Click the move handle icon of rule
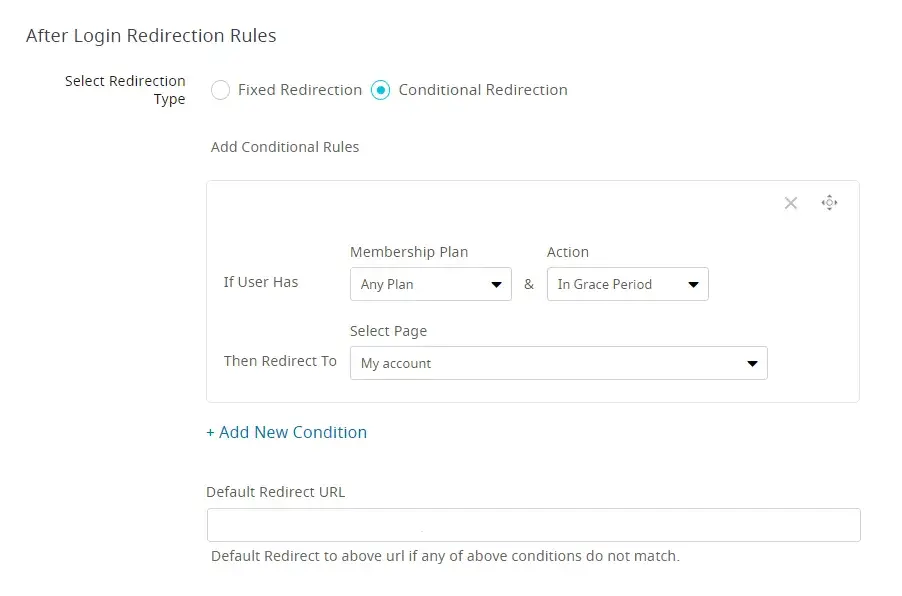Screen dimensions: 902x596 [829, 203]
